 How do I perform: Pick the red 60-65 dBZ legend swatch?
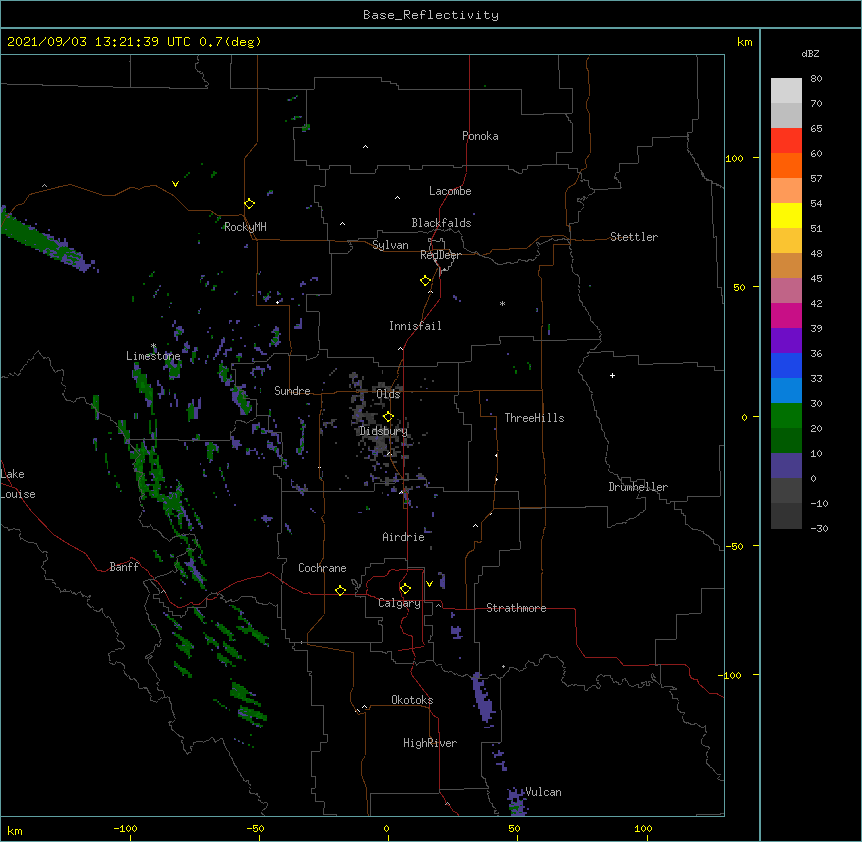[786, 140]
